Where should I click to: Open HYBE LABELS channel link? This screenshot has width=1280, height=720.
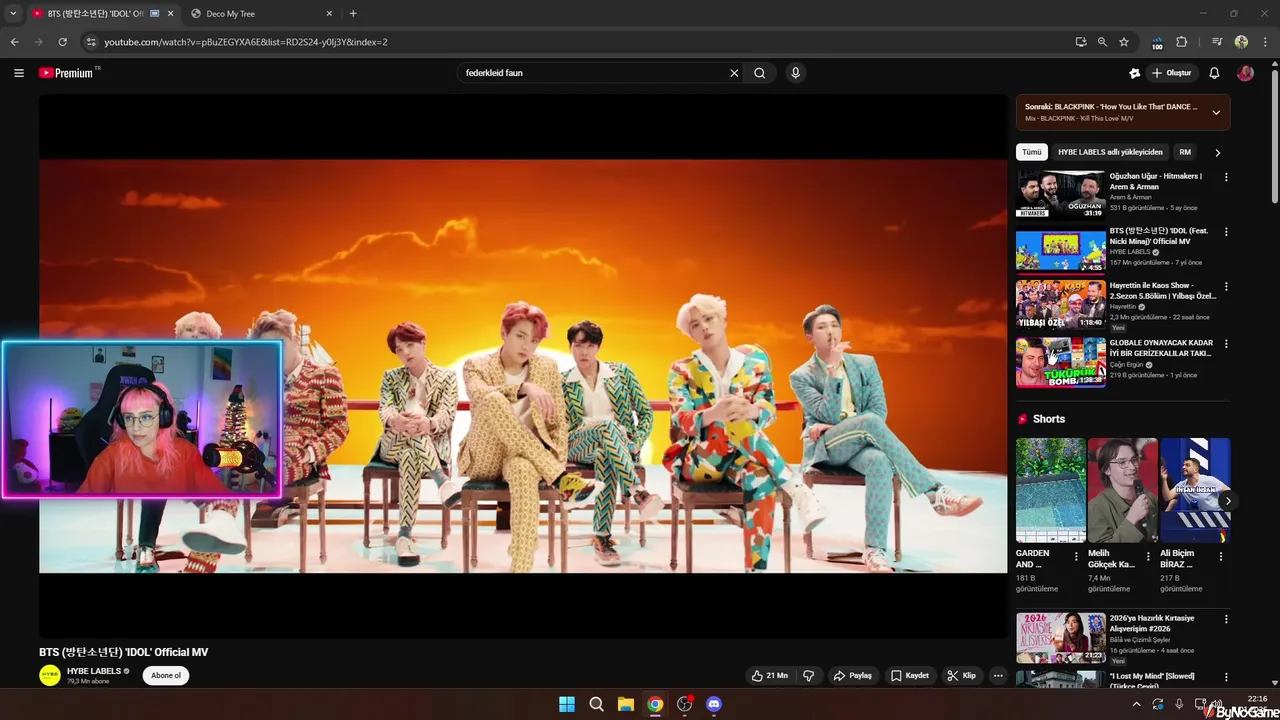coord(94,671)
